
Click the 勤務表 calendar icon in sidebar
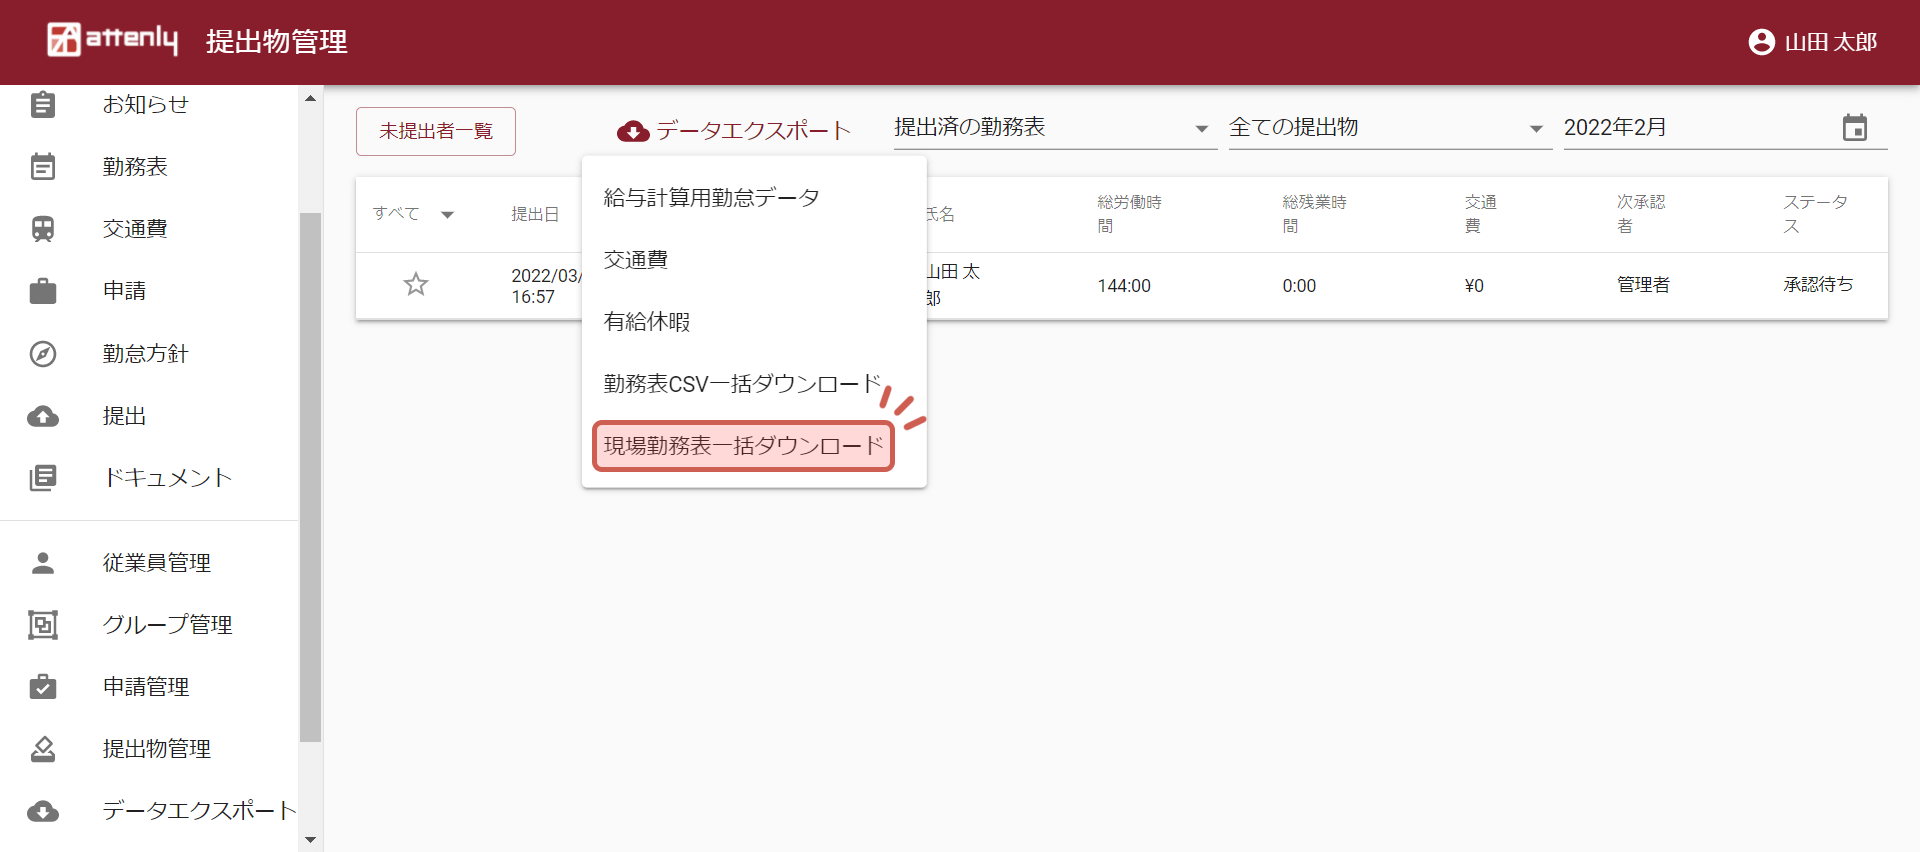click(x=43, y=167)
